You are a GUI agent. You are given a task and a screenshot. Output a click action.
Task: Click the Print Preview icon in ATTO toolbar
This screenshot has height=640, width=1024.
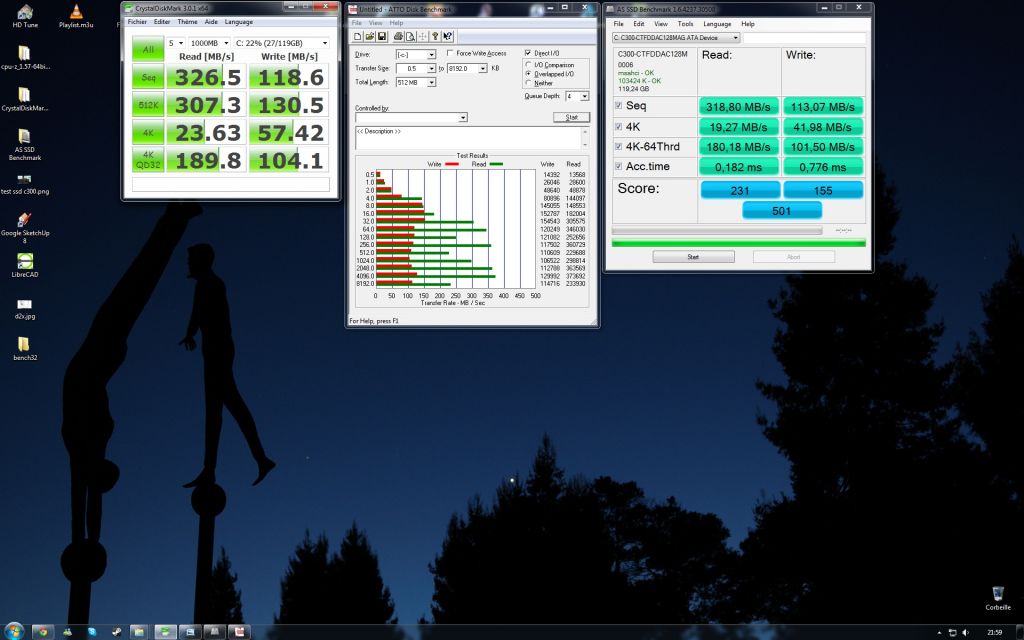410,37
